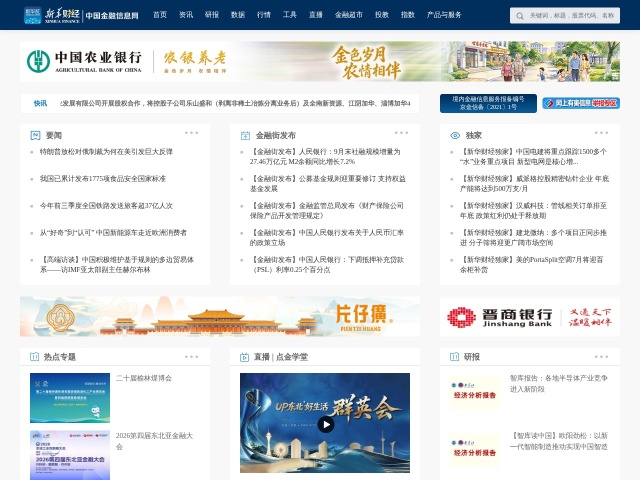Open article 建龙微纳多个项目正同步推进
The image size is (640, 480).
point(533,238)
